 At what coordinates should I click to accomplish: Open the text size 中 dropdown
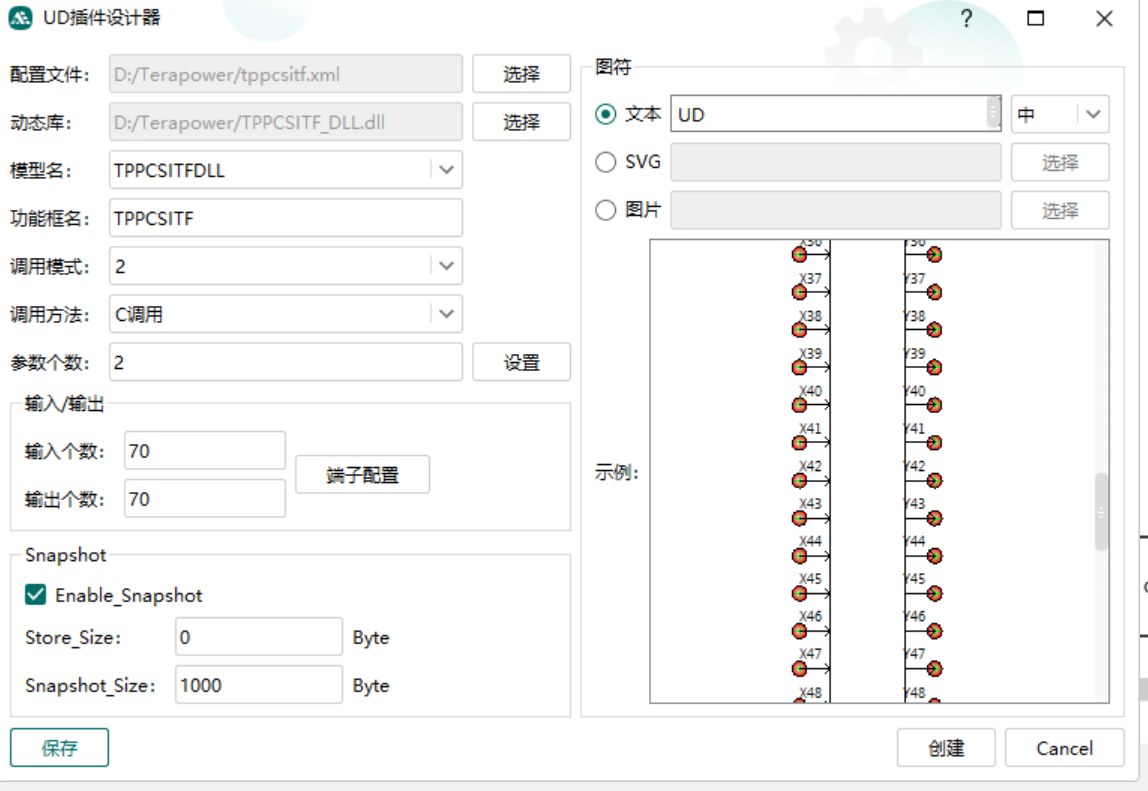[x=1092, y=114]
